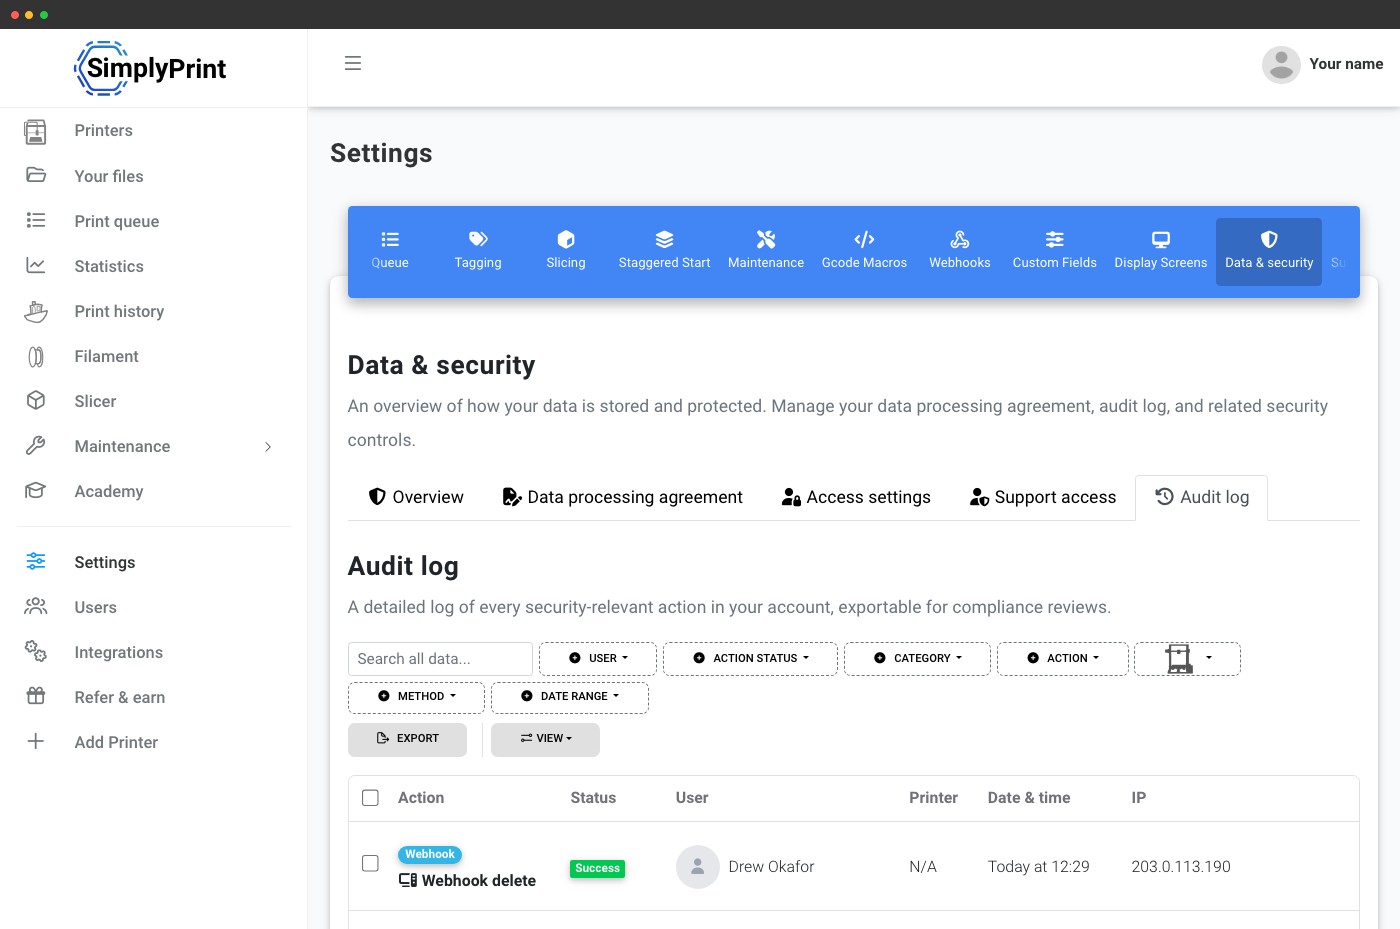This screenshot has height=929, width=1400.
Task: Open the Maintenance settings tab
Action: 766,251
